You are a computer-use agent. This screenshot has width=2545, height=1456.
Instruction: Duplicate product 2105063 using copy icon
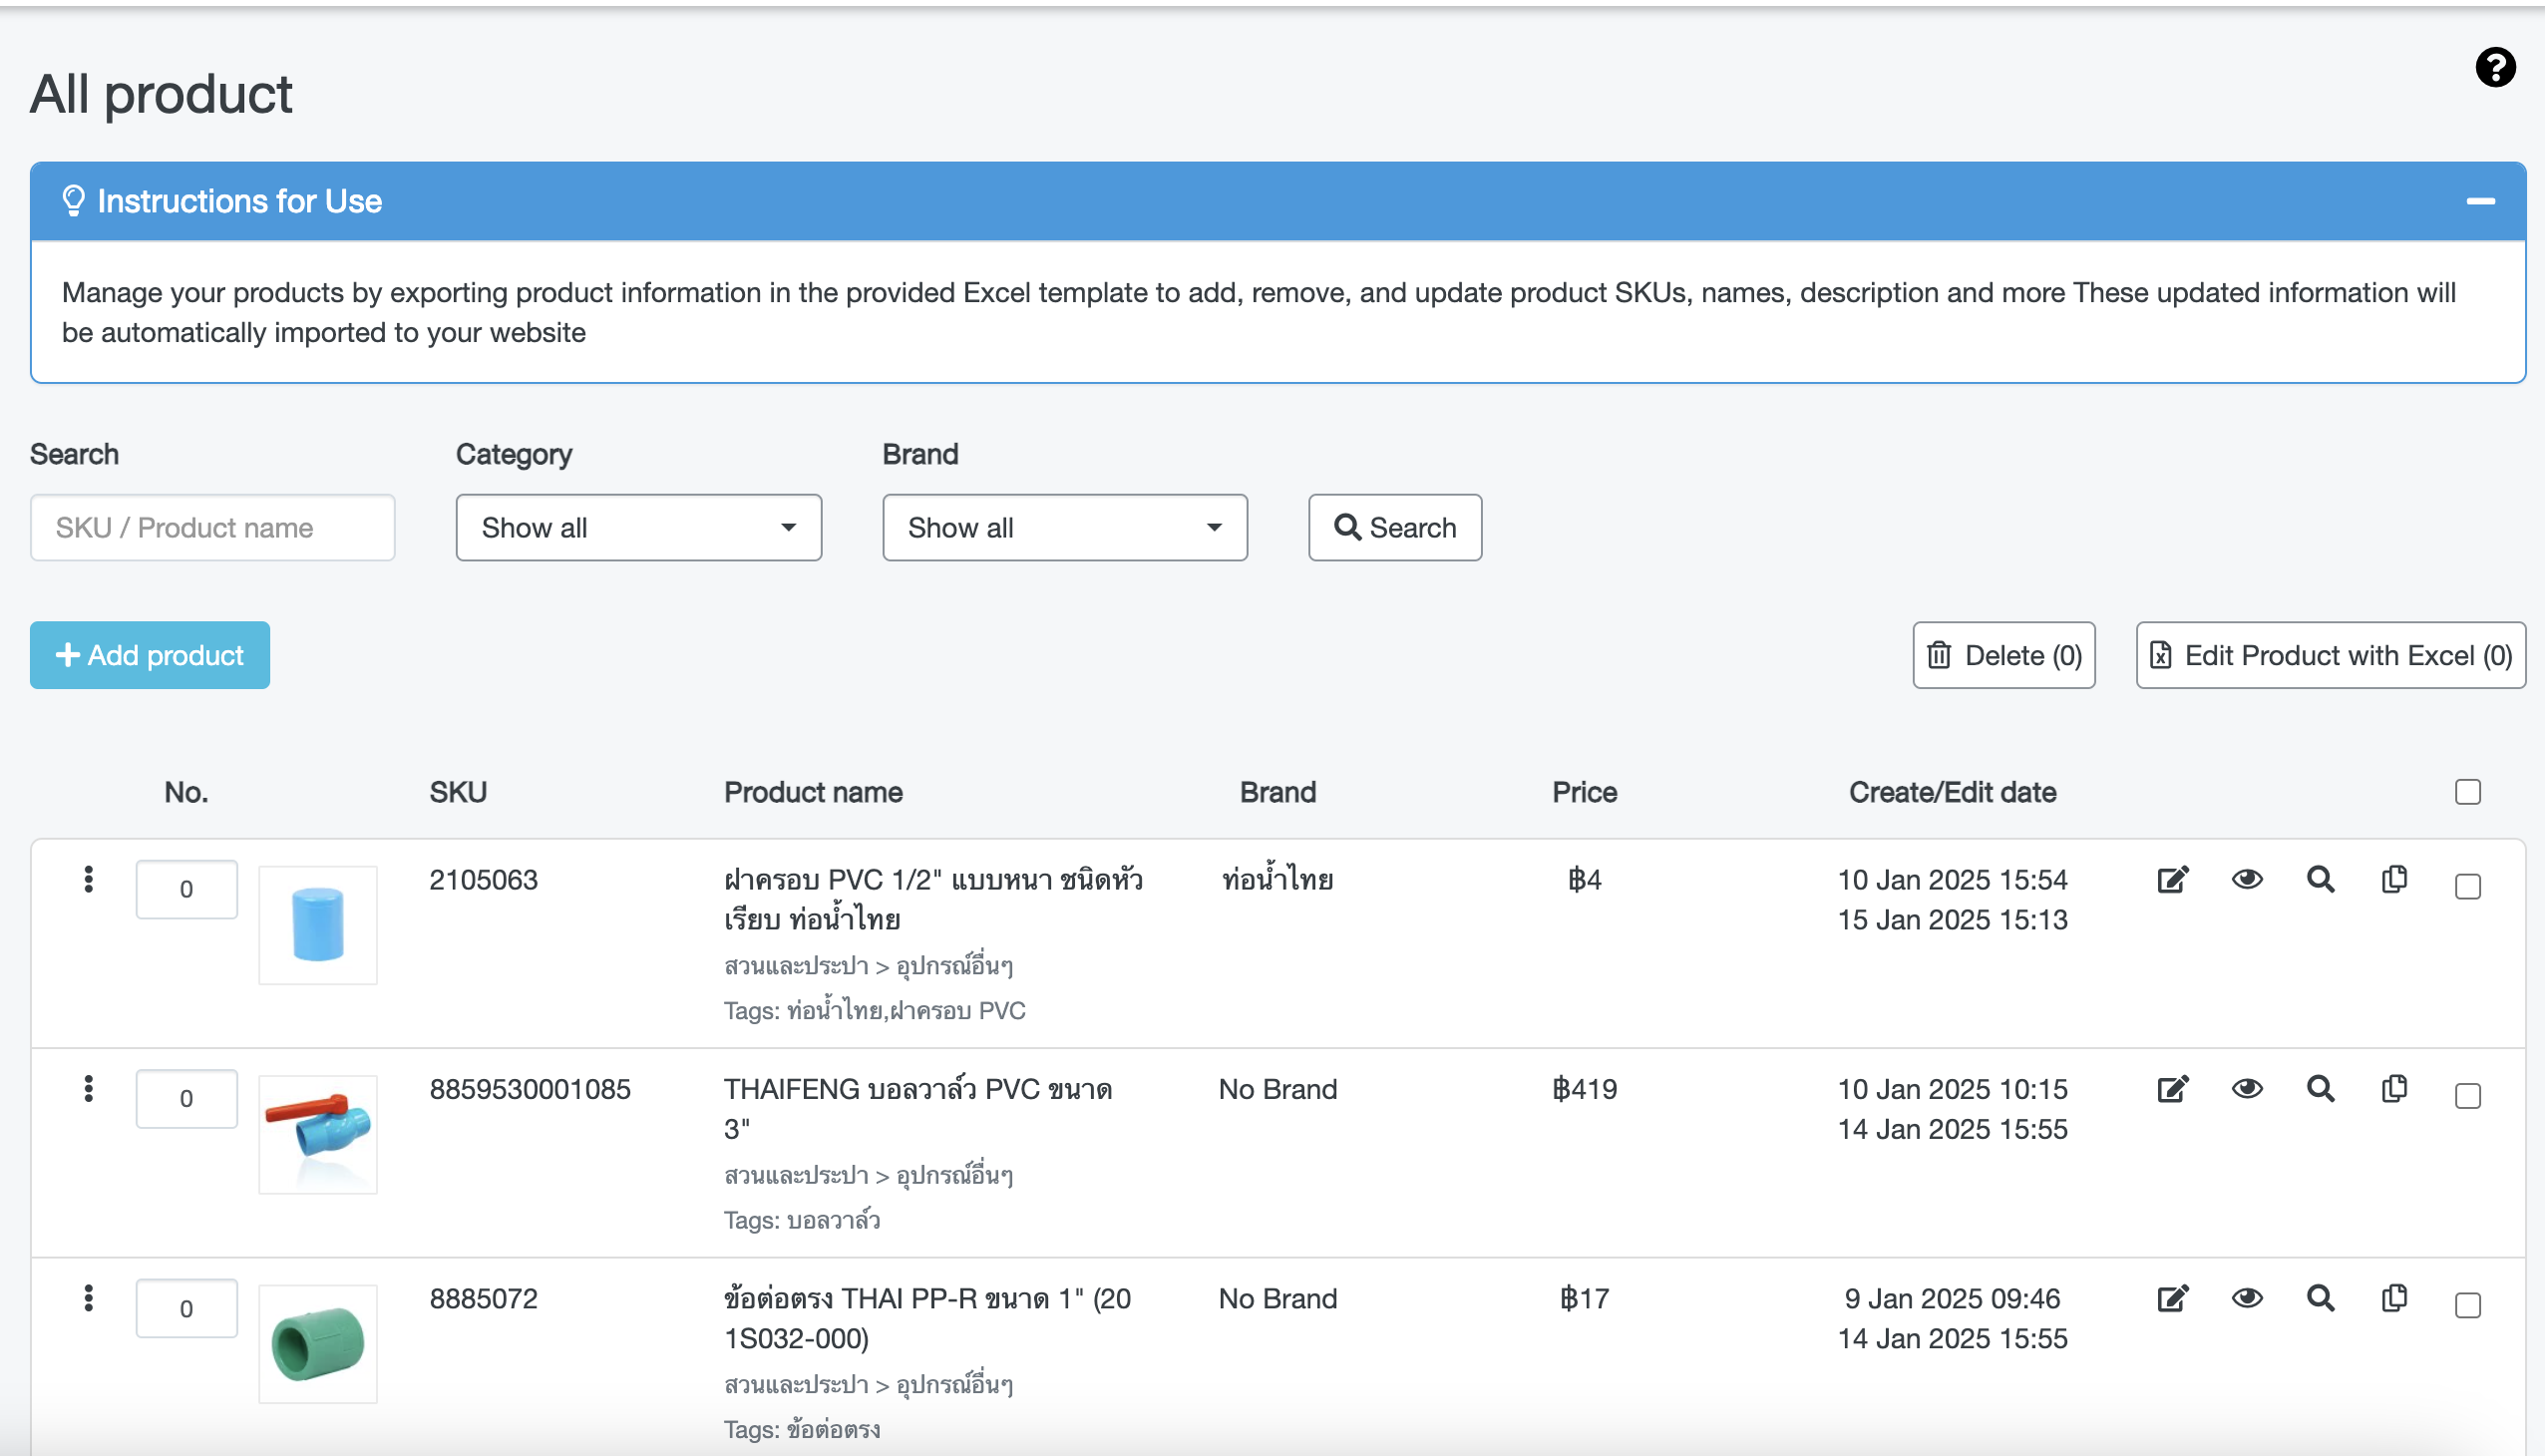[x=2394, y=880]
